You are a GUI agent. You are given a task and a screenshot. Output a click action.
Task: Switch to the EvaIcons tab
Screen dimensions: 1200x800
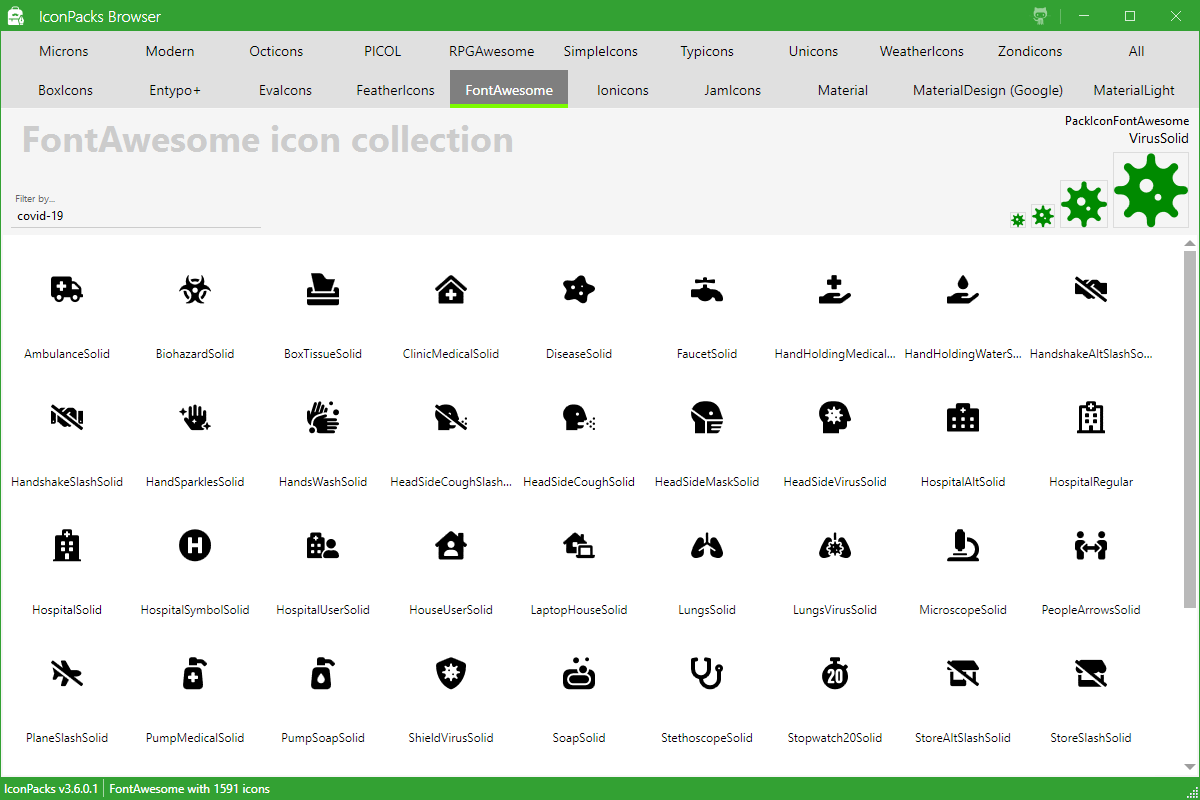285,90
